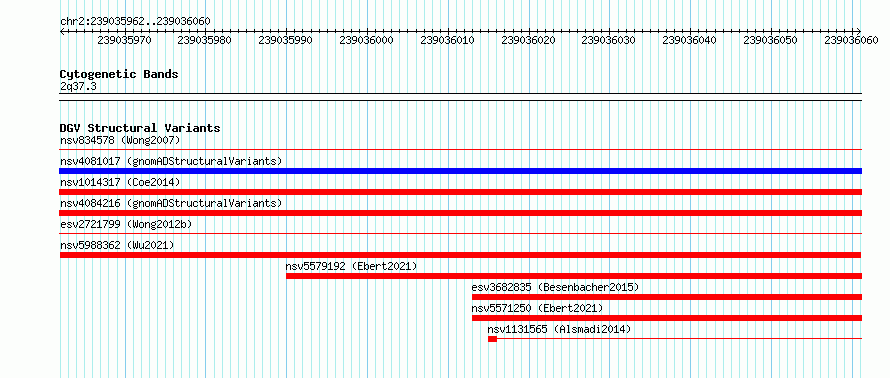Image resolution: width=890 pixels, height=378 pixels.
Task: Click the red nsv5571250 variant bar
Action: click(x=667, y=318)
